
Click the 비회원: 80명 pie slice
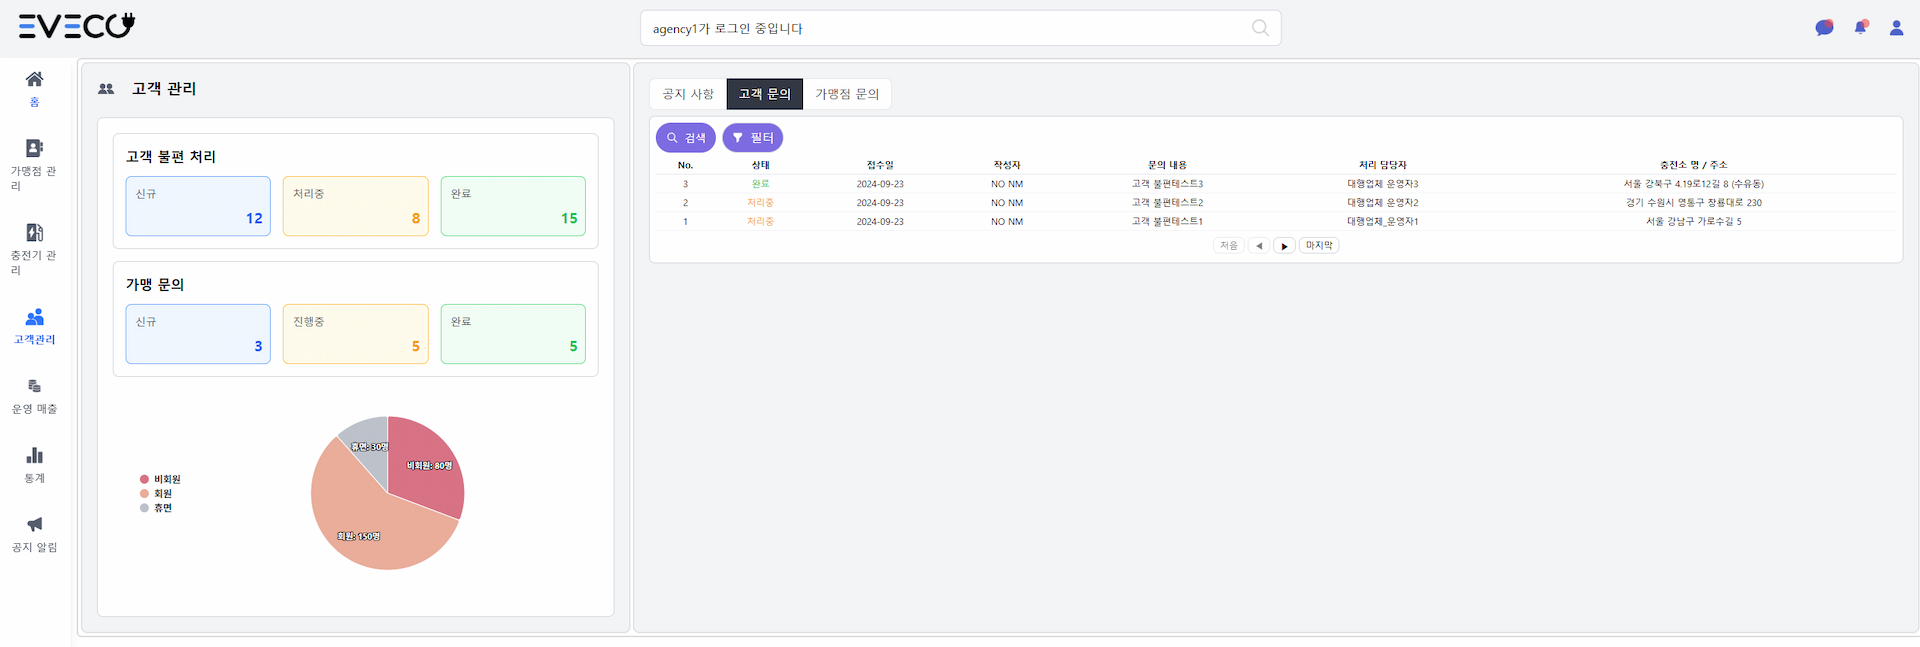click(428, 466)
